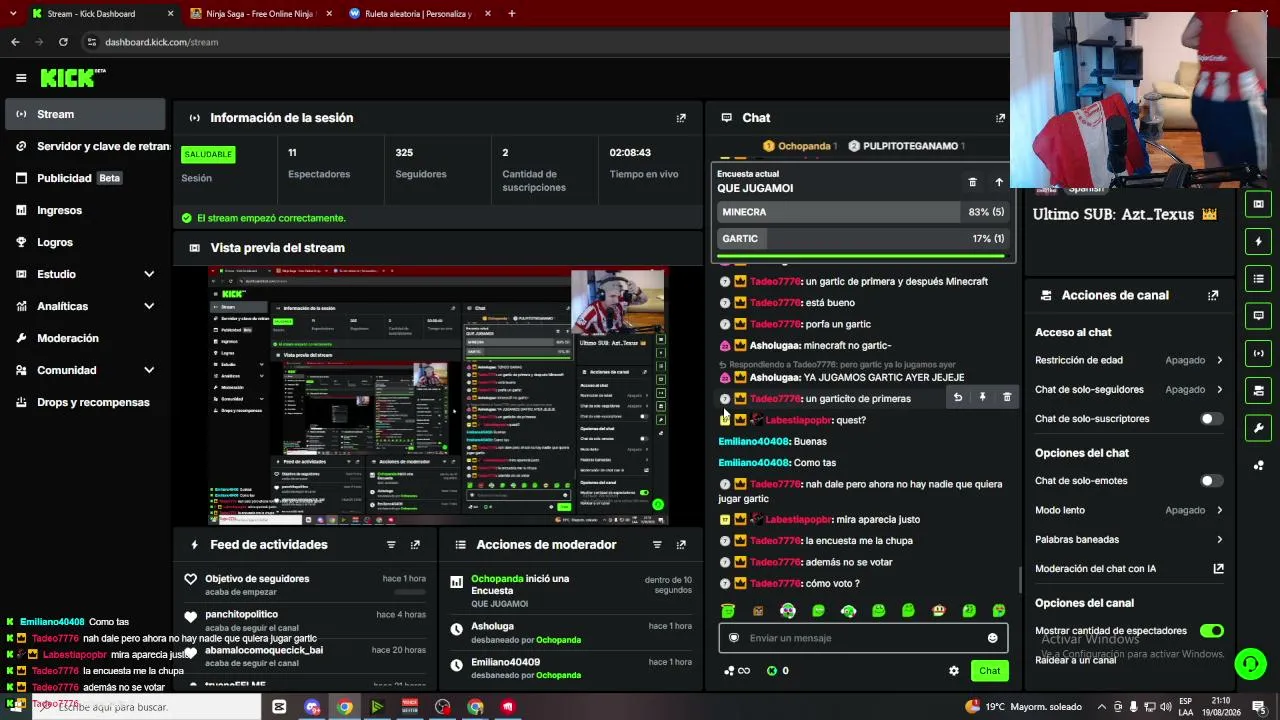1280x720 pixels.
Task: Pin the 'un garticito de primeras' message
Action: [x=982, y=398]
